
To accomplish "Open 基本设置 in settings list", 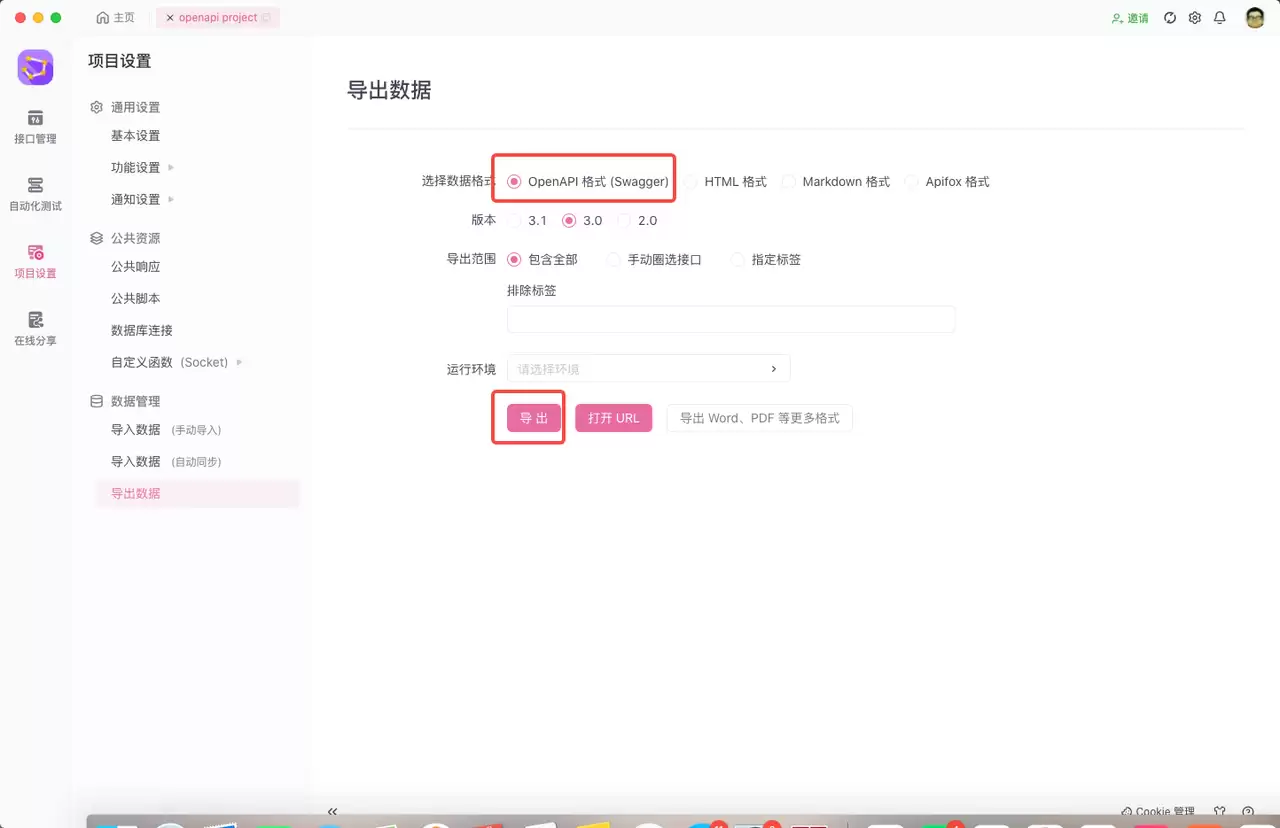I will click(135, 136).
